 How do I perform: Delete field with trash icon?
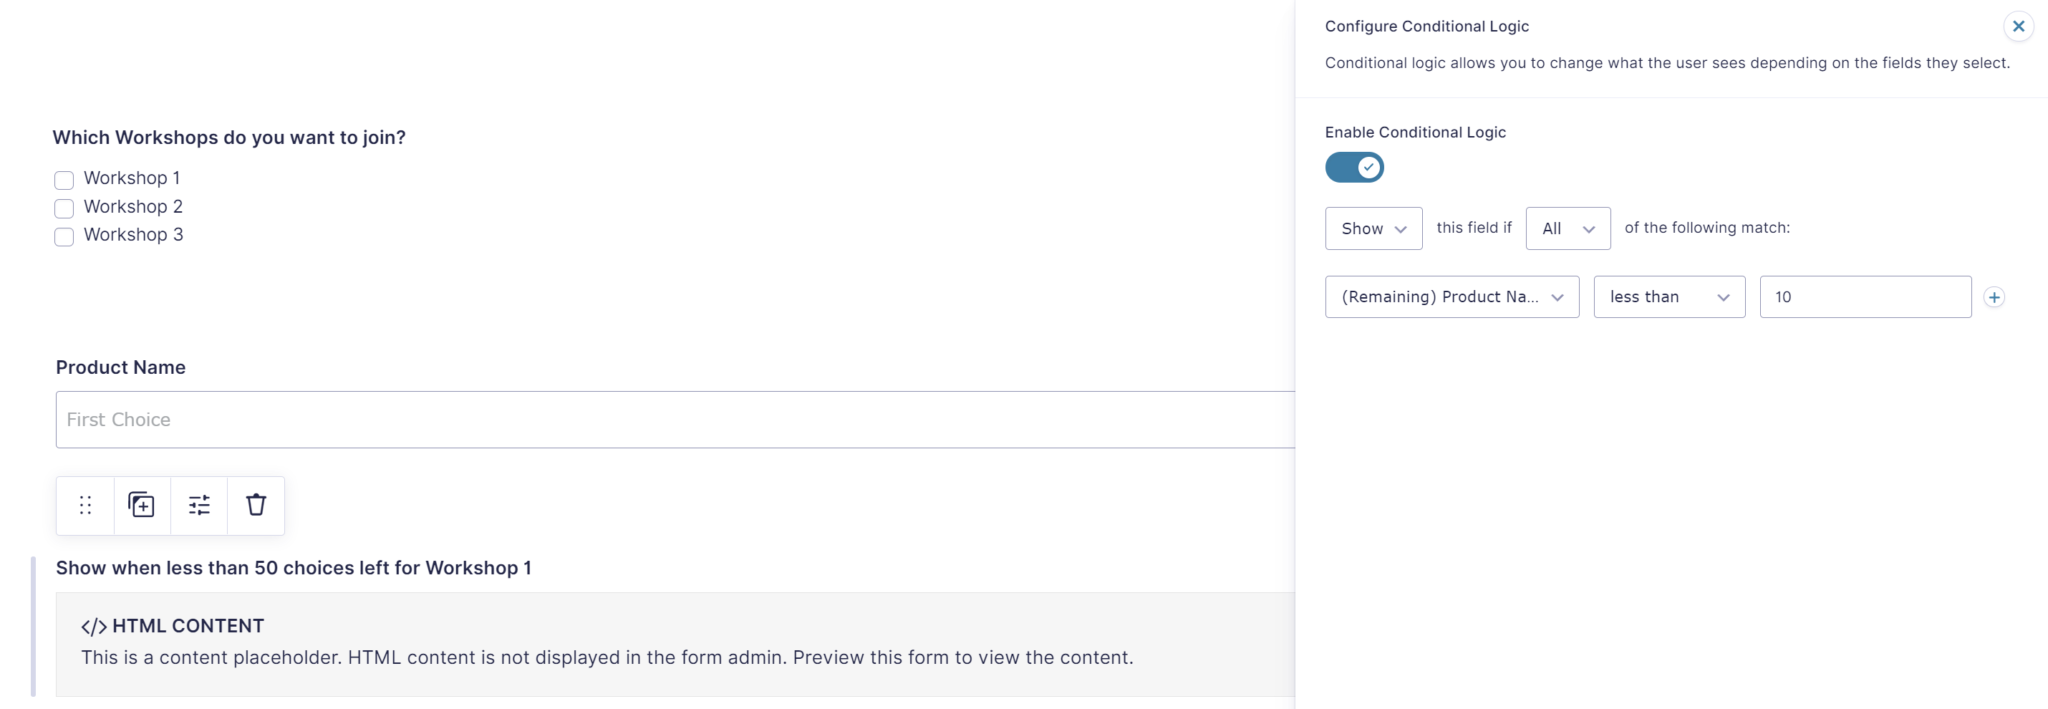pyautogui.click(x=256, y=505)
